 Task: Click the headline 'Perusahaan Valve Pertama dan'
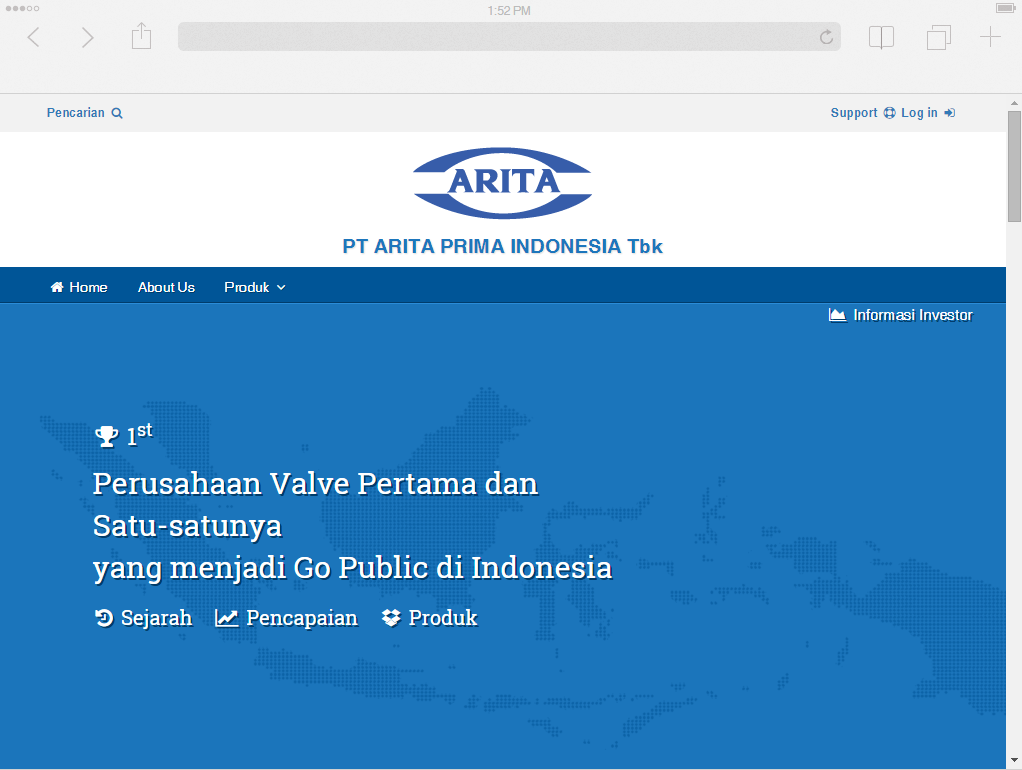pyautogui.click(x=315, y=484)
